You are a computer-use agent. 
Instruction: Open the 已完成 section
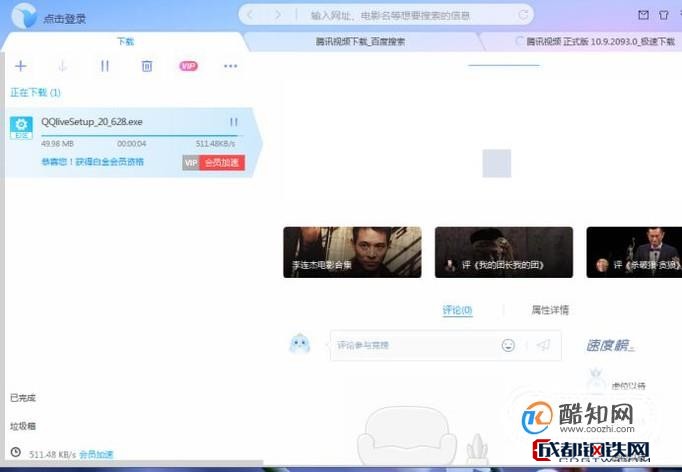click(x=23, y=398)
